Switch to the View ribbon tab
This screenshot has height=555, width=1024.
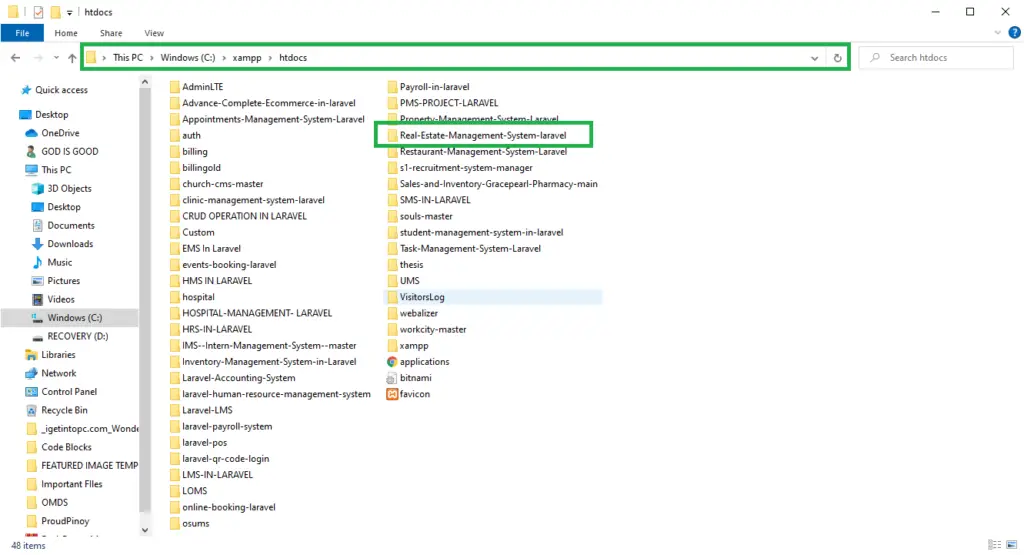point(154,33)
